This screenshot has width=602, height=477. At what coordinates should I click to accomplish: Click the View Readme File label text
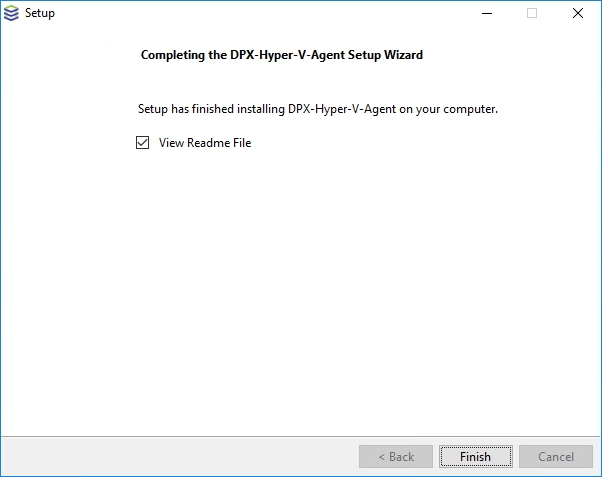(x=205, y=143)
